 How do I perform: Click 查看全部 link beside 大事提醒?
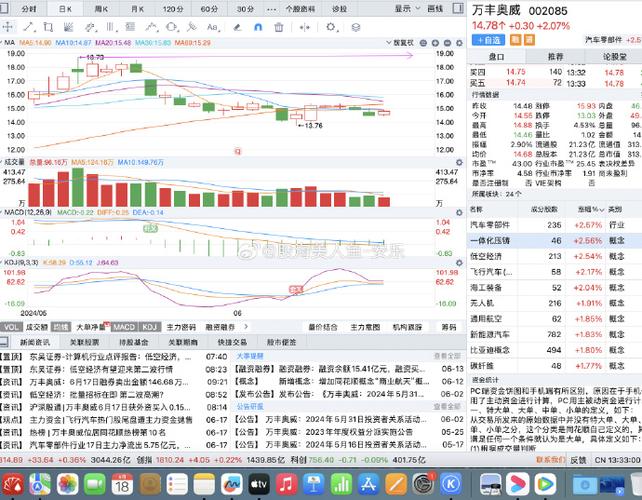tap(448, 356)
